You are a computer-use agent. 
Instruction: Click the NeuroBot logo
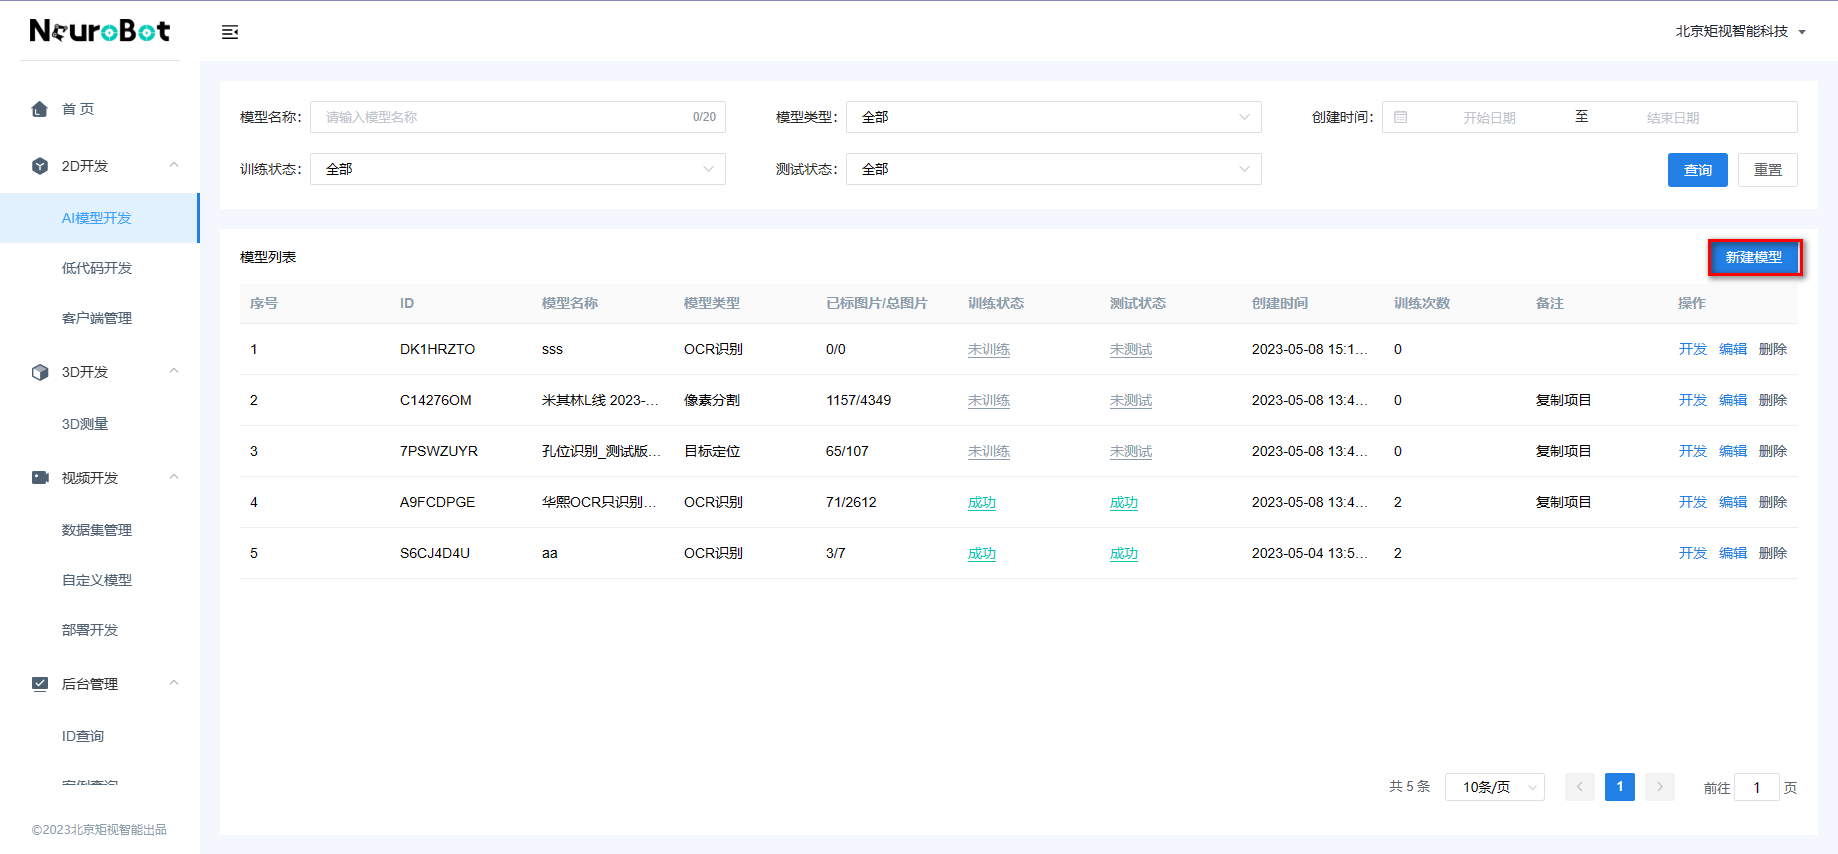click(x=100, y=31)
